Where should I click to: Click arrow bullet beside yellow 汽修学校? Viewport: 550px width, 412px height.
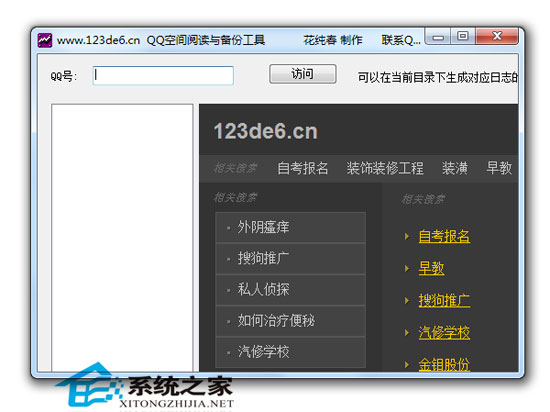click(407, 333)
